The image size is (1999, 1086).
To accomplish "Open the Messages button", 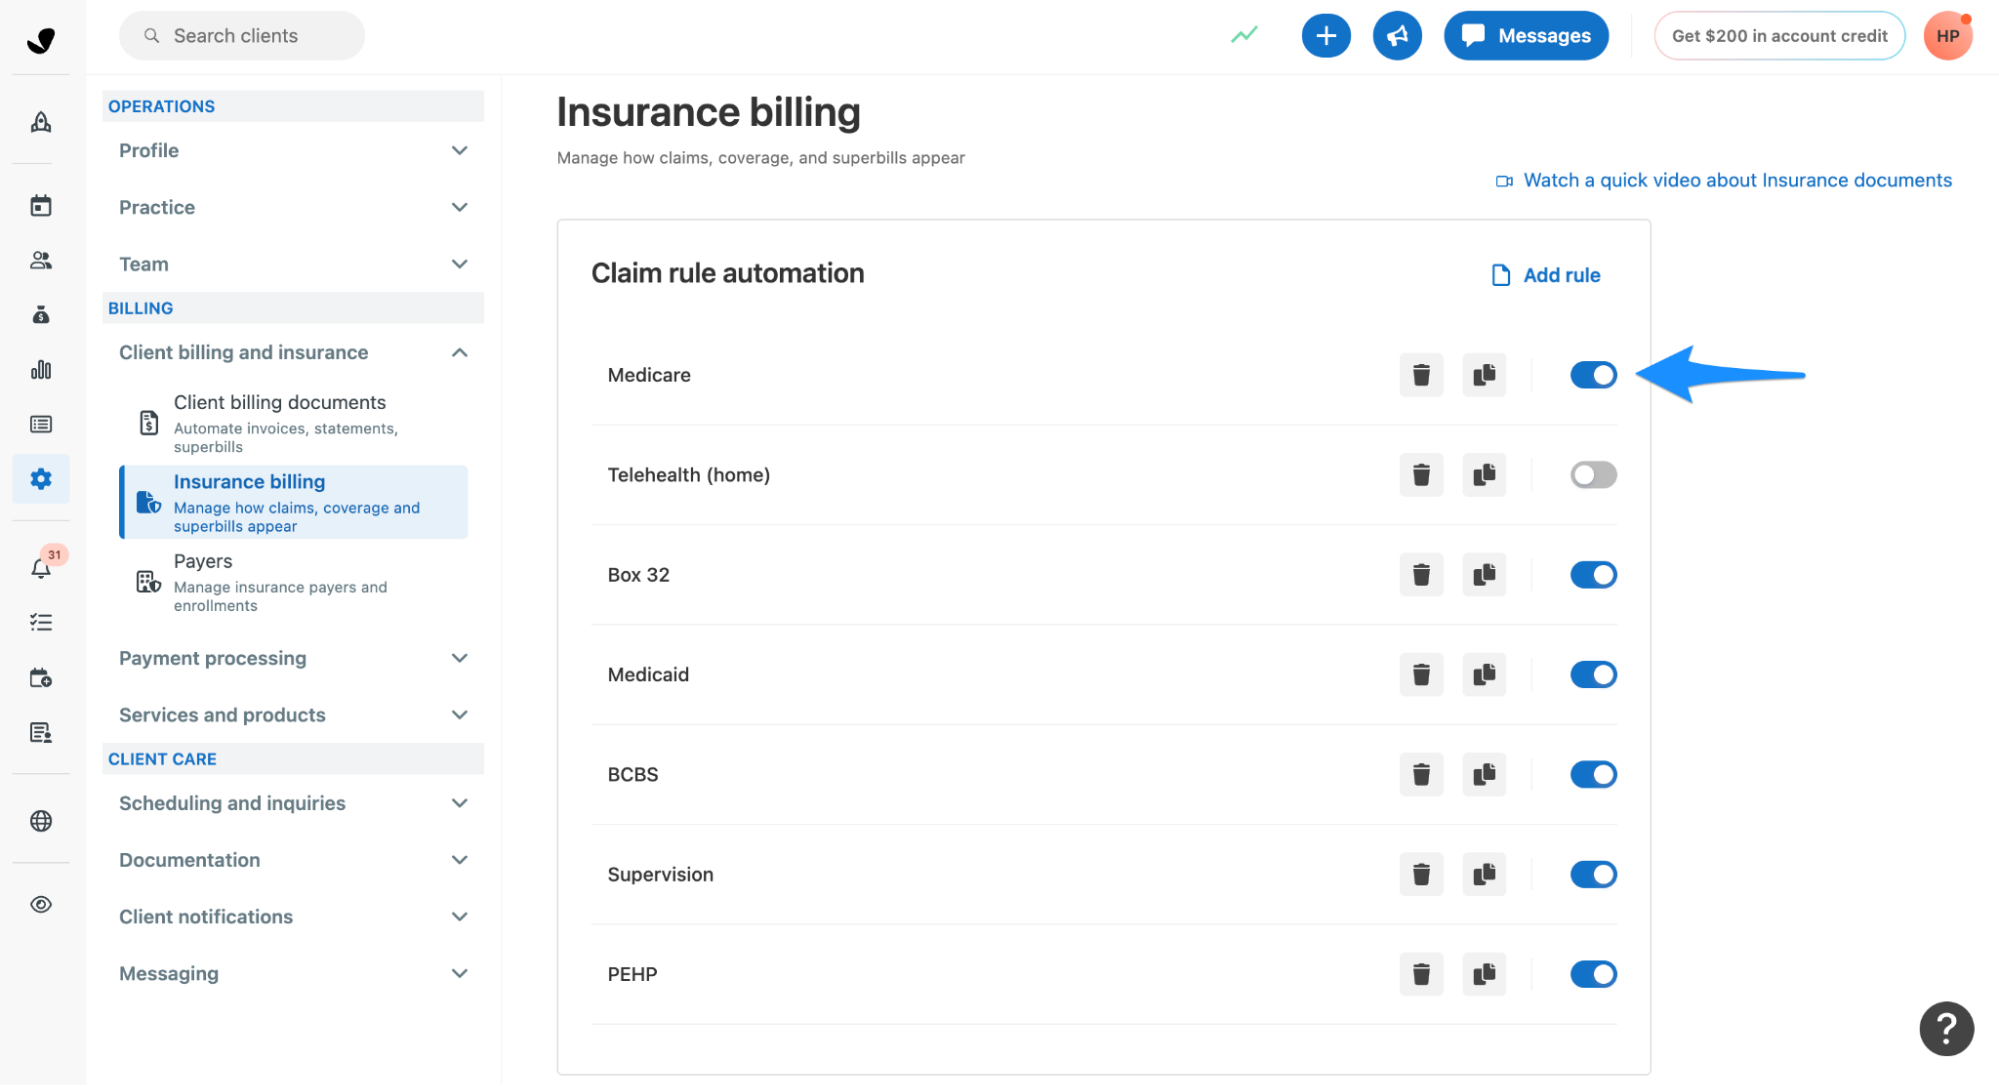I will coord(1526,36).
